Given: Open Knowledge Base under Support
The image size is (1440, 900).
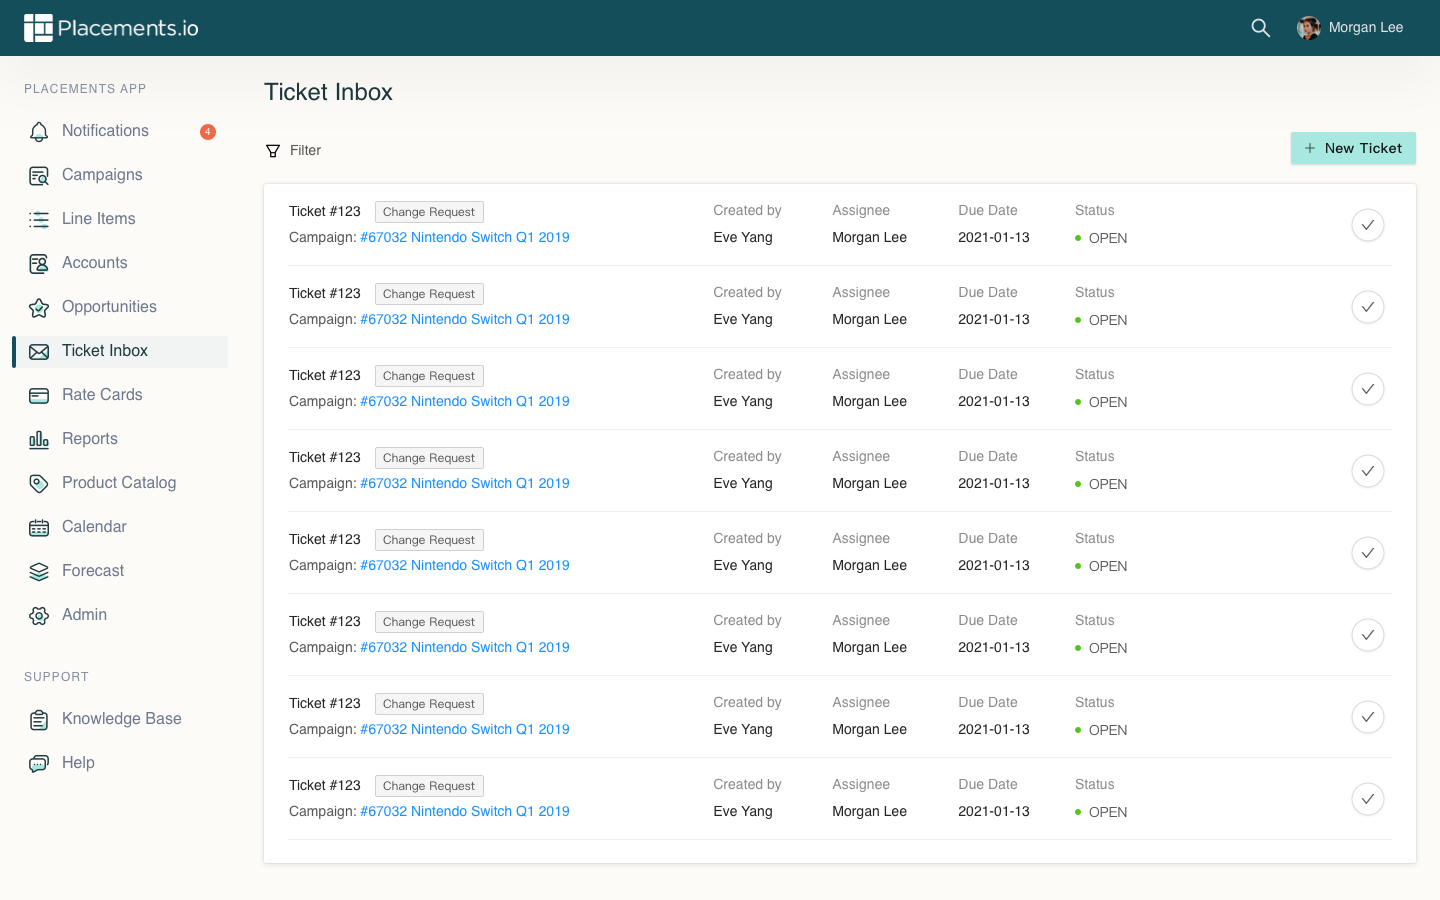Looking at the screenshot, I should pos(121,719).
